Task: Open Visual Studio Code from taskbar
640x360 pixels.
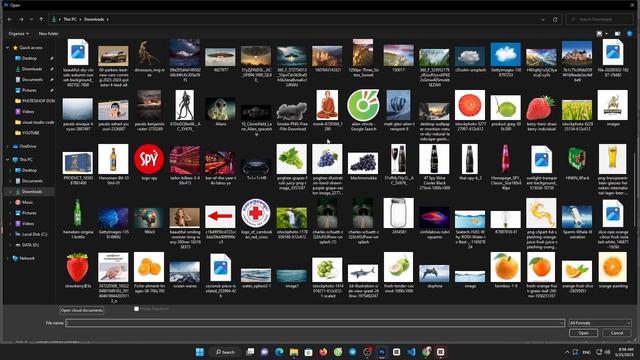Action: click(x=411, y=352)
